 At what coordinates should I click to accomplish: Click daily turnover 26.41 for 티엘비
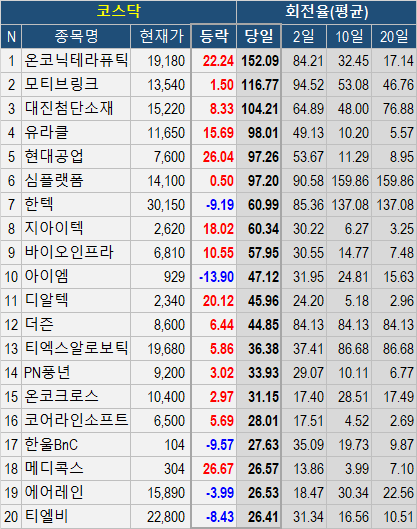coord(263,517)
